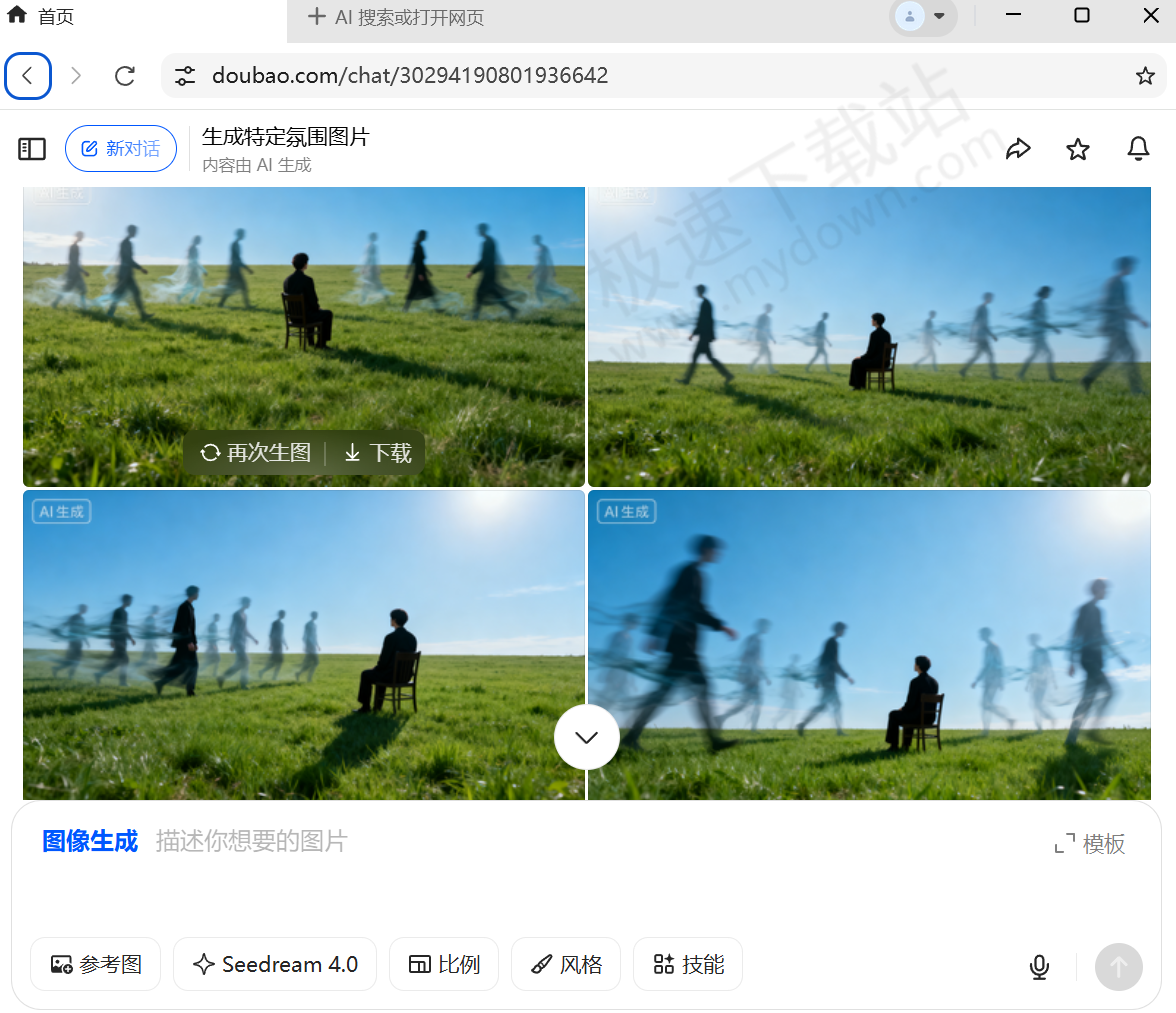Open the 比例 aspect ratio options
The image size is (1176, 1013).
tap(444, 964)
